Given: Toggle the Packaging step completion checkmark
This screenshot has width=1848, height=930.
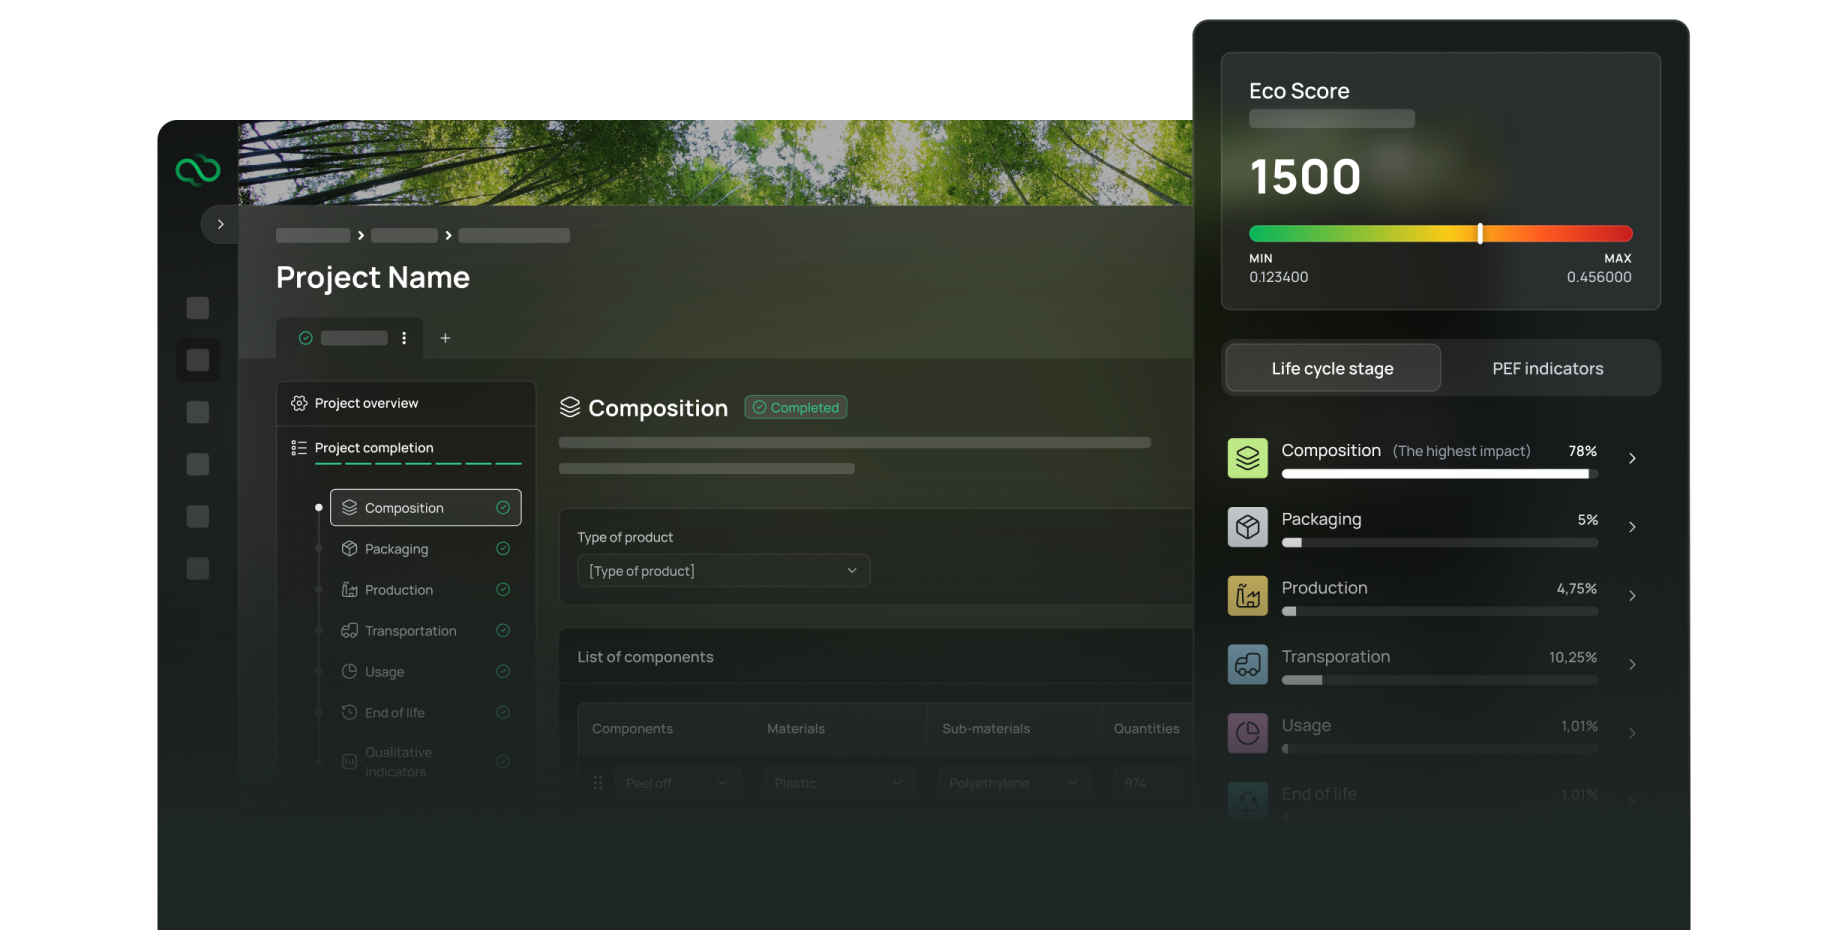Looking at the screenshot, I should pos(503,549).
